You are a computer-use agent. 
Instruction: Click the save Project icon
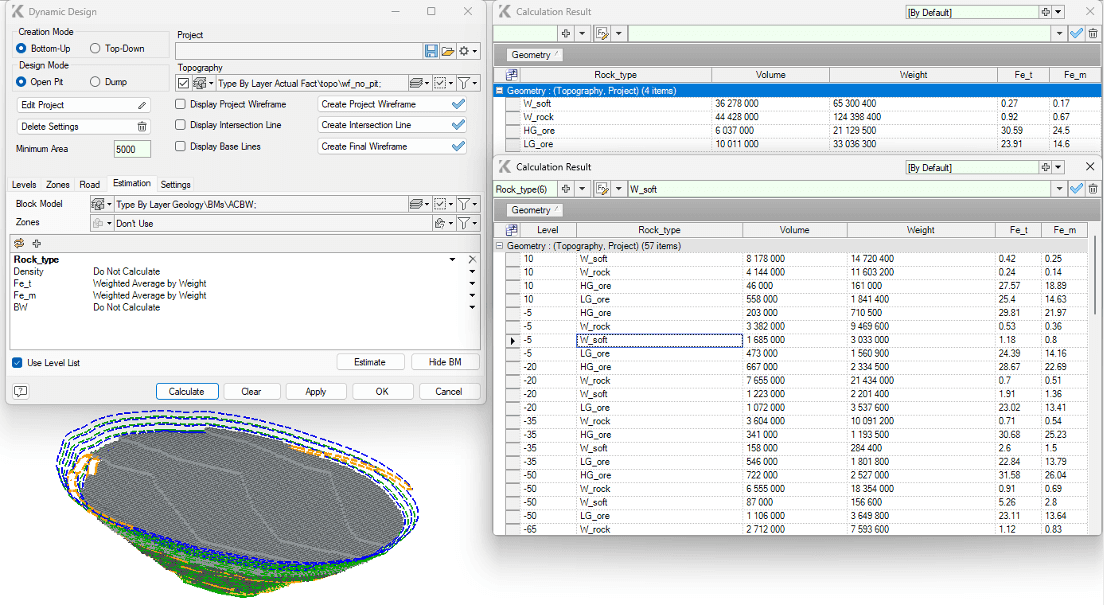[x=431, y=50]
